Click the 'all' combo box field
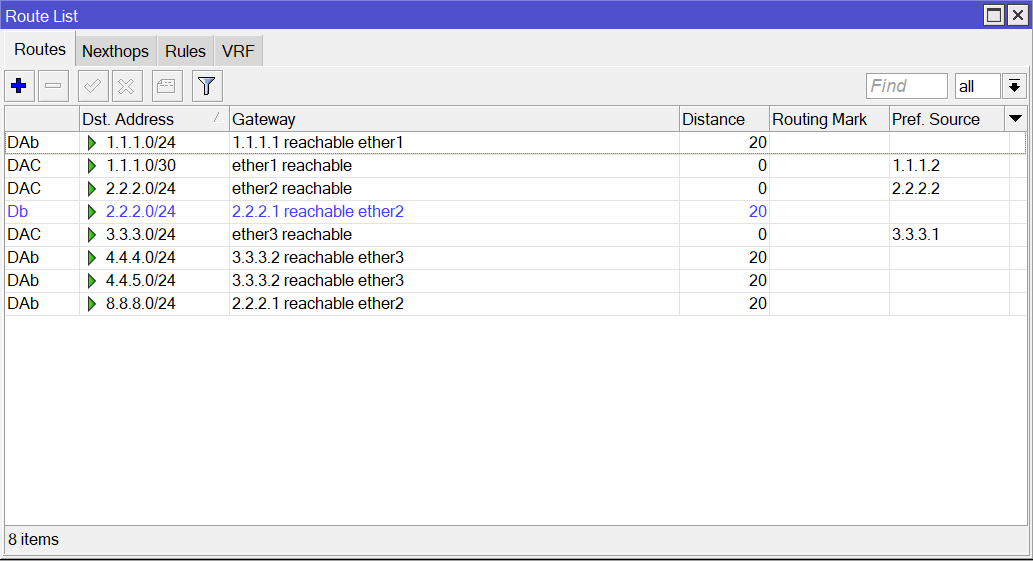 pos(976,86)
